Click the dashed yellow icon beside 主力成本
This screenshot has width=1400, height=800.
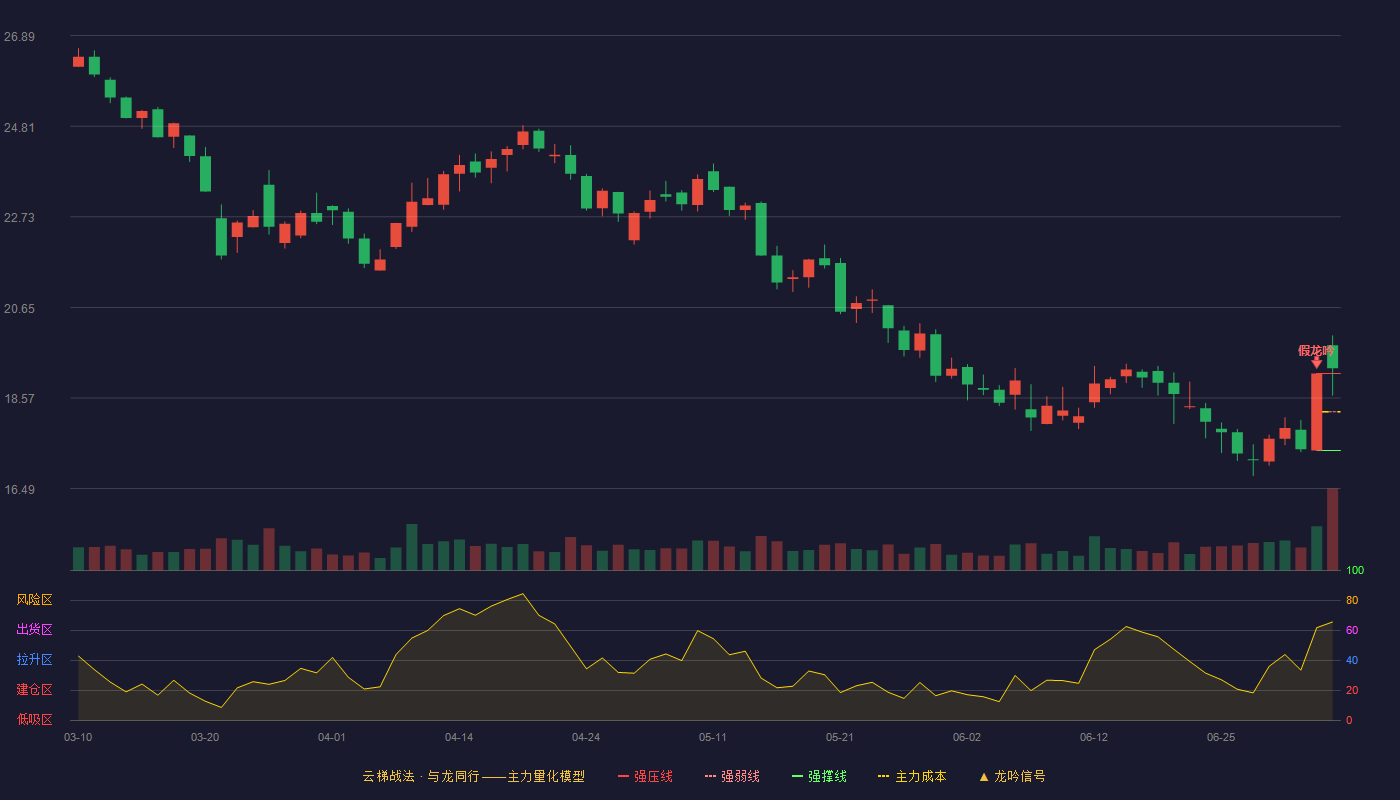pyautogui.click(x=884, y=777)
